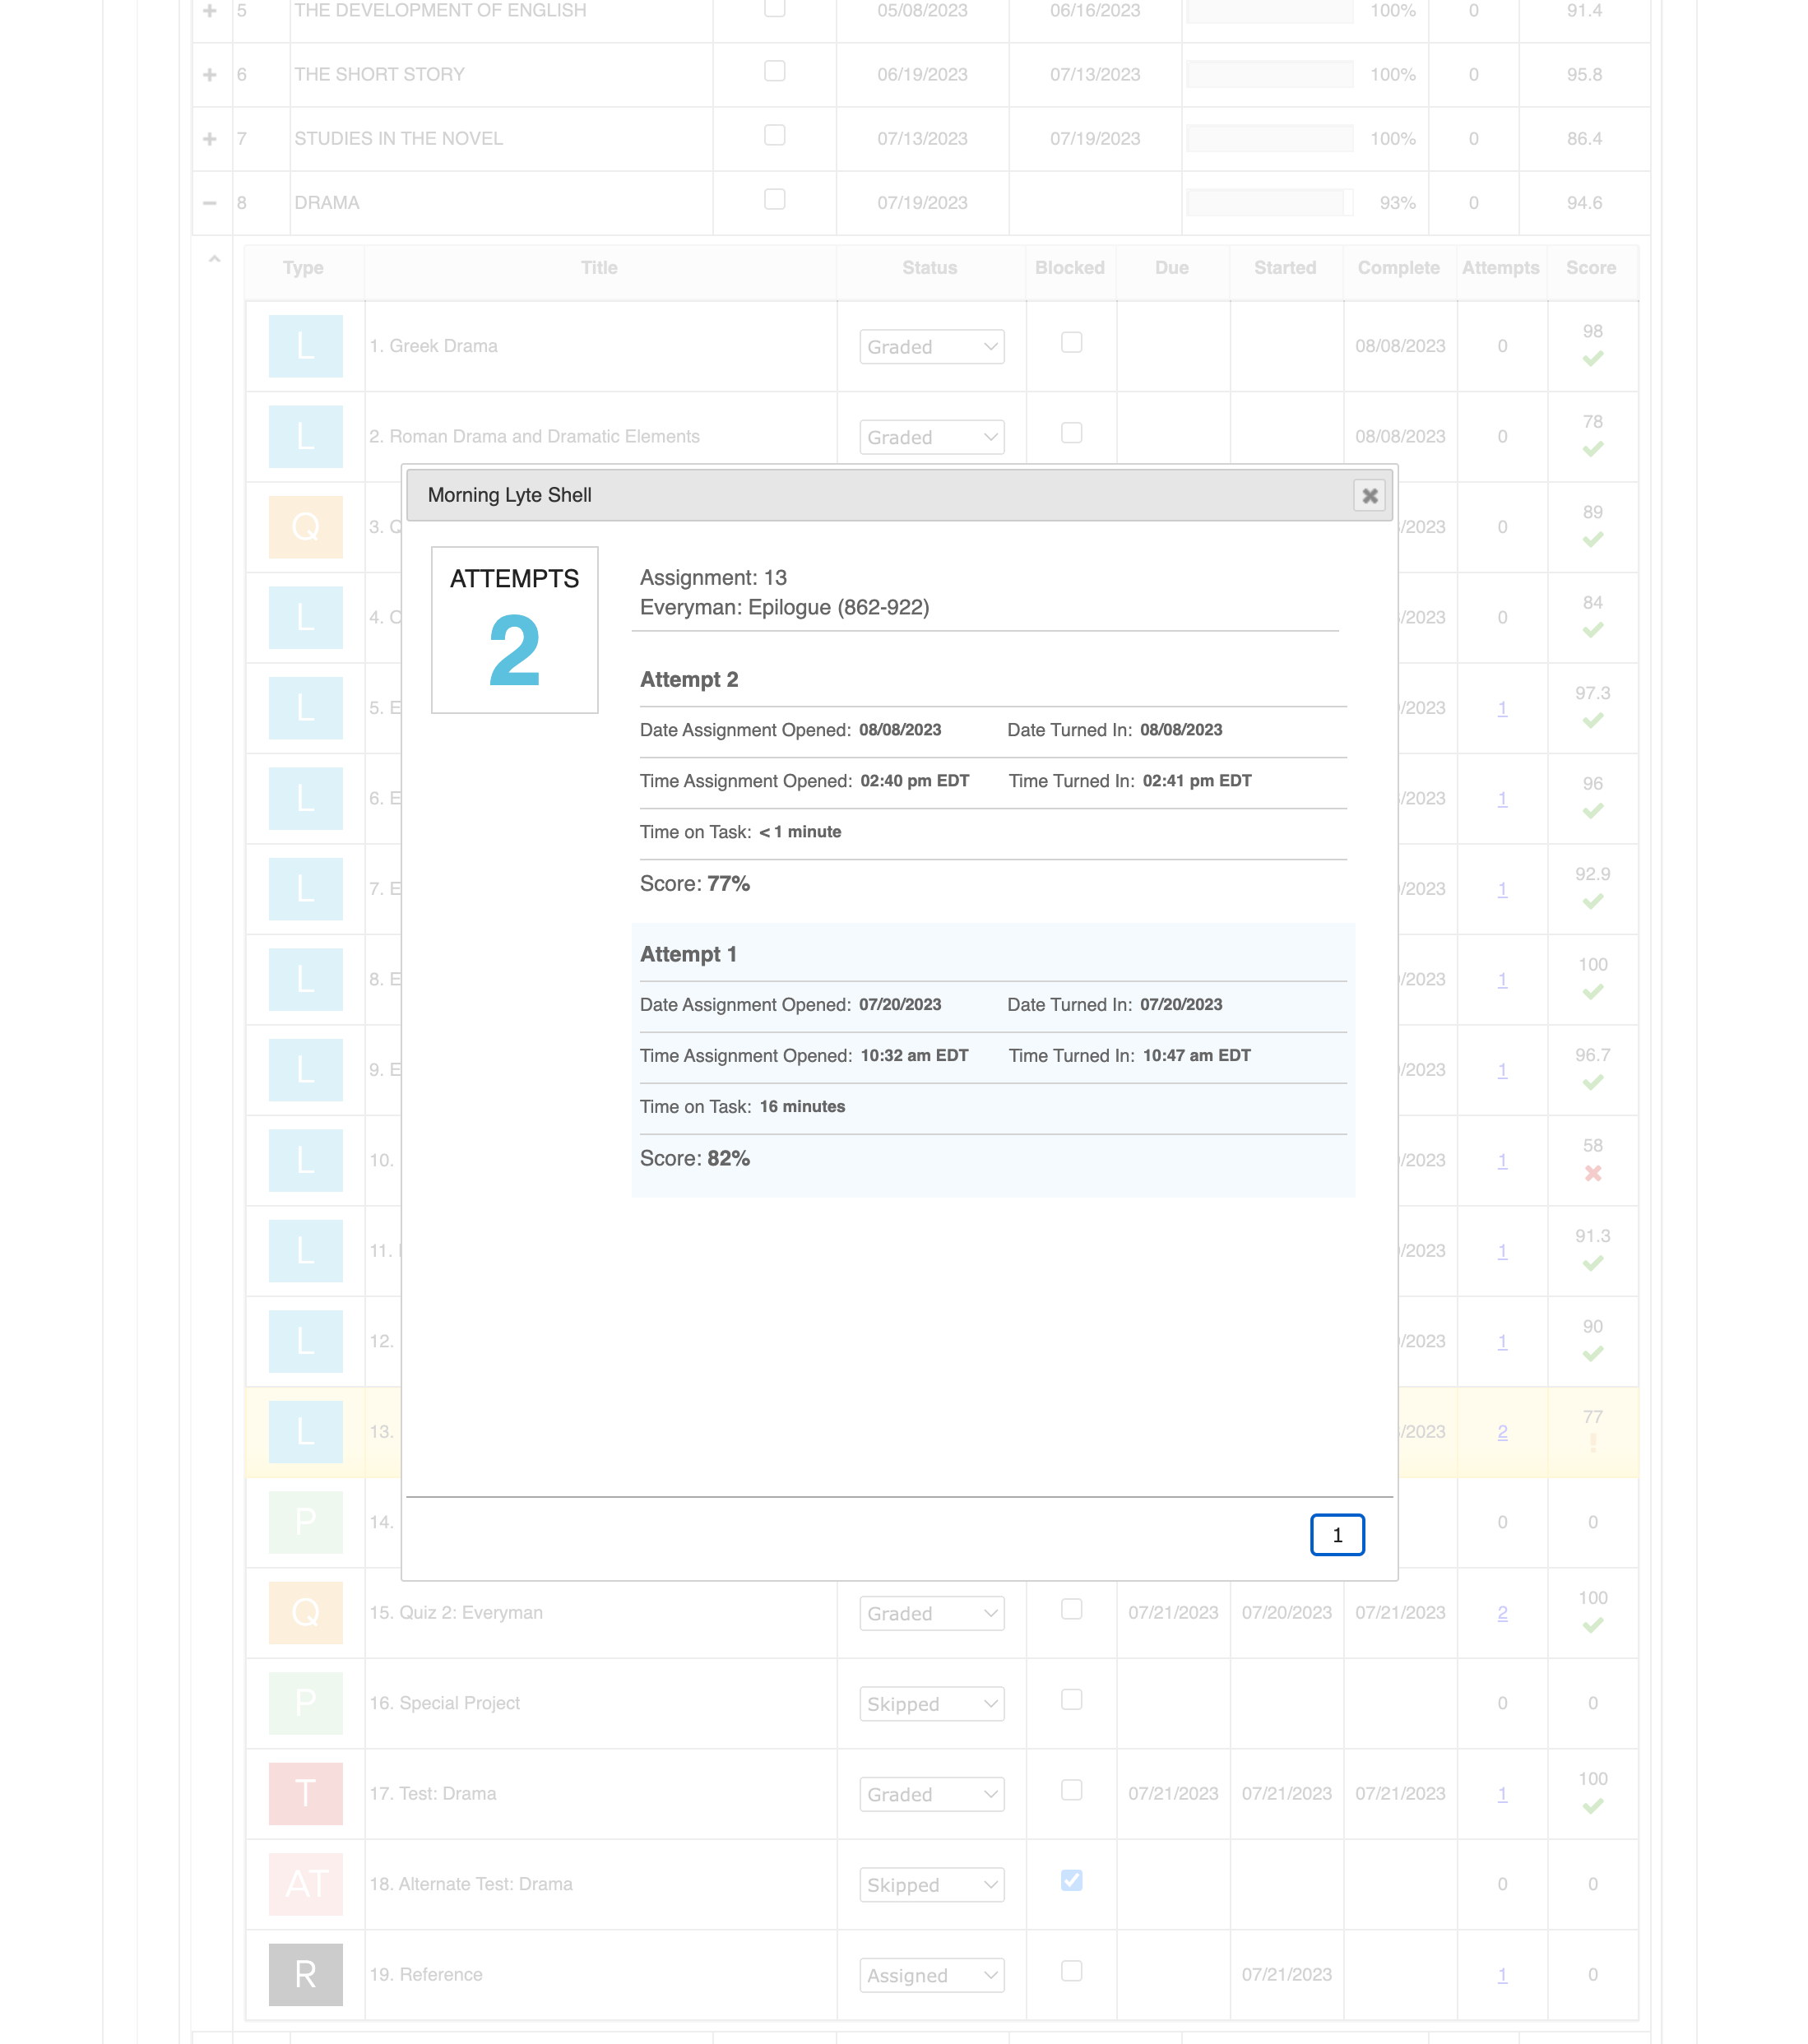The image size is (1808, 2044).
Task: Click the T icon for Test: Drama
Action: (305, 1793)
